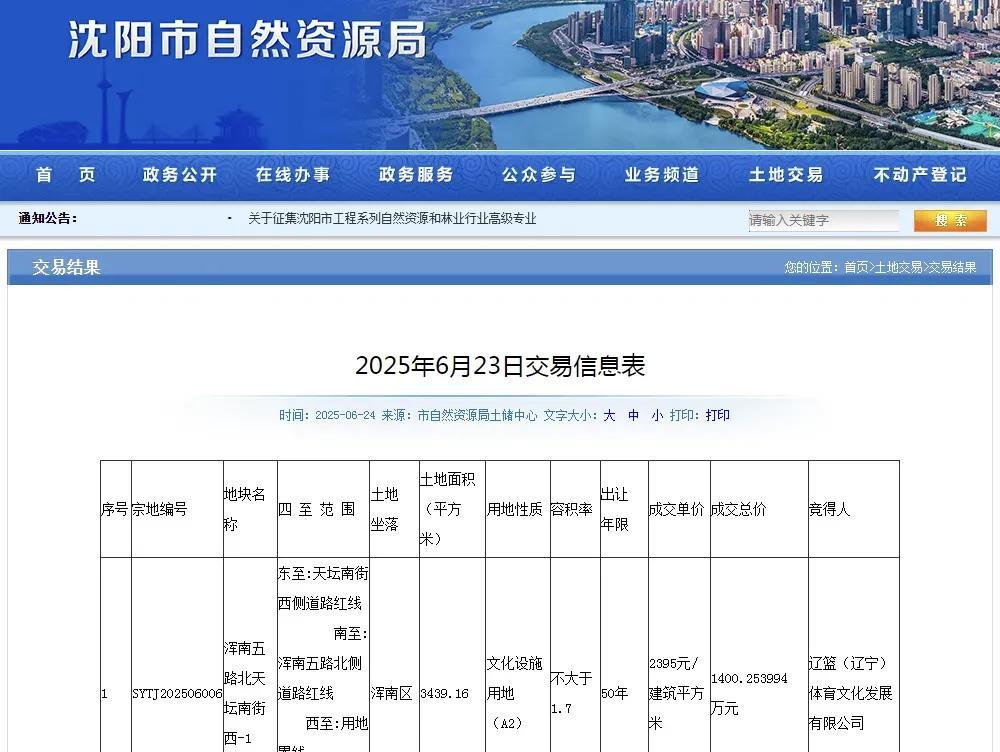Set text size to 小
The height and width of the screenshot is (752, 1000).
click(658, 415)
